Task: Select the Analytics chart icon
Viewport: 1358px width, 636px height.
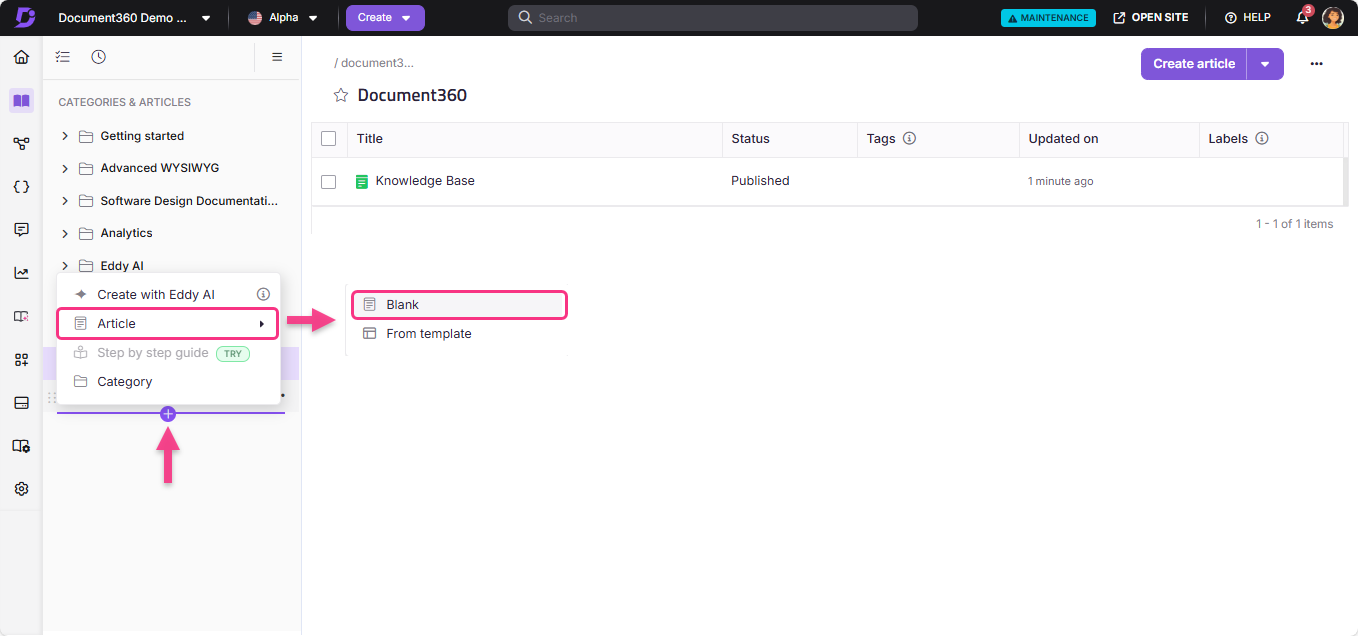Action: coord(21,272)
